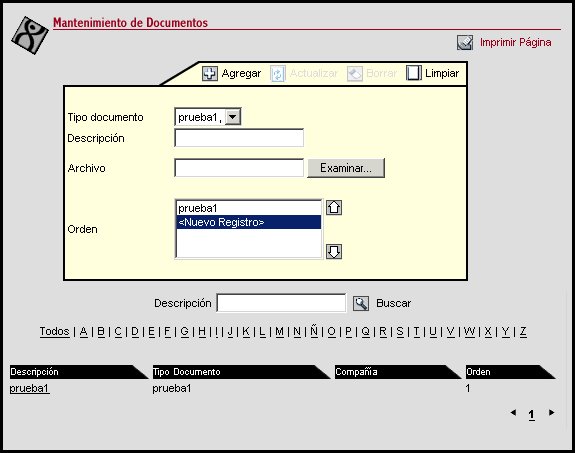575x453 pixels.
Task: Filter by the letter M link
Action: tap(279, 332)
